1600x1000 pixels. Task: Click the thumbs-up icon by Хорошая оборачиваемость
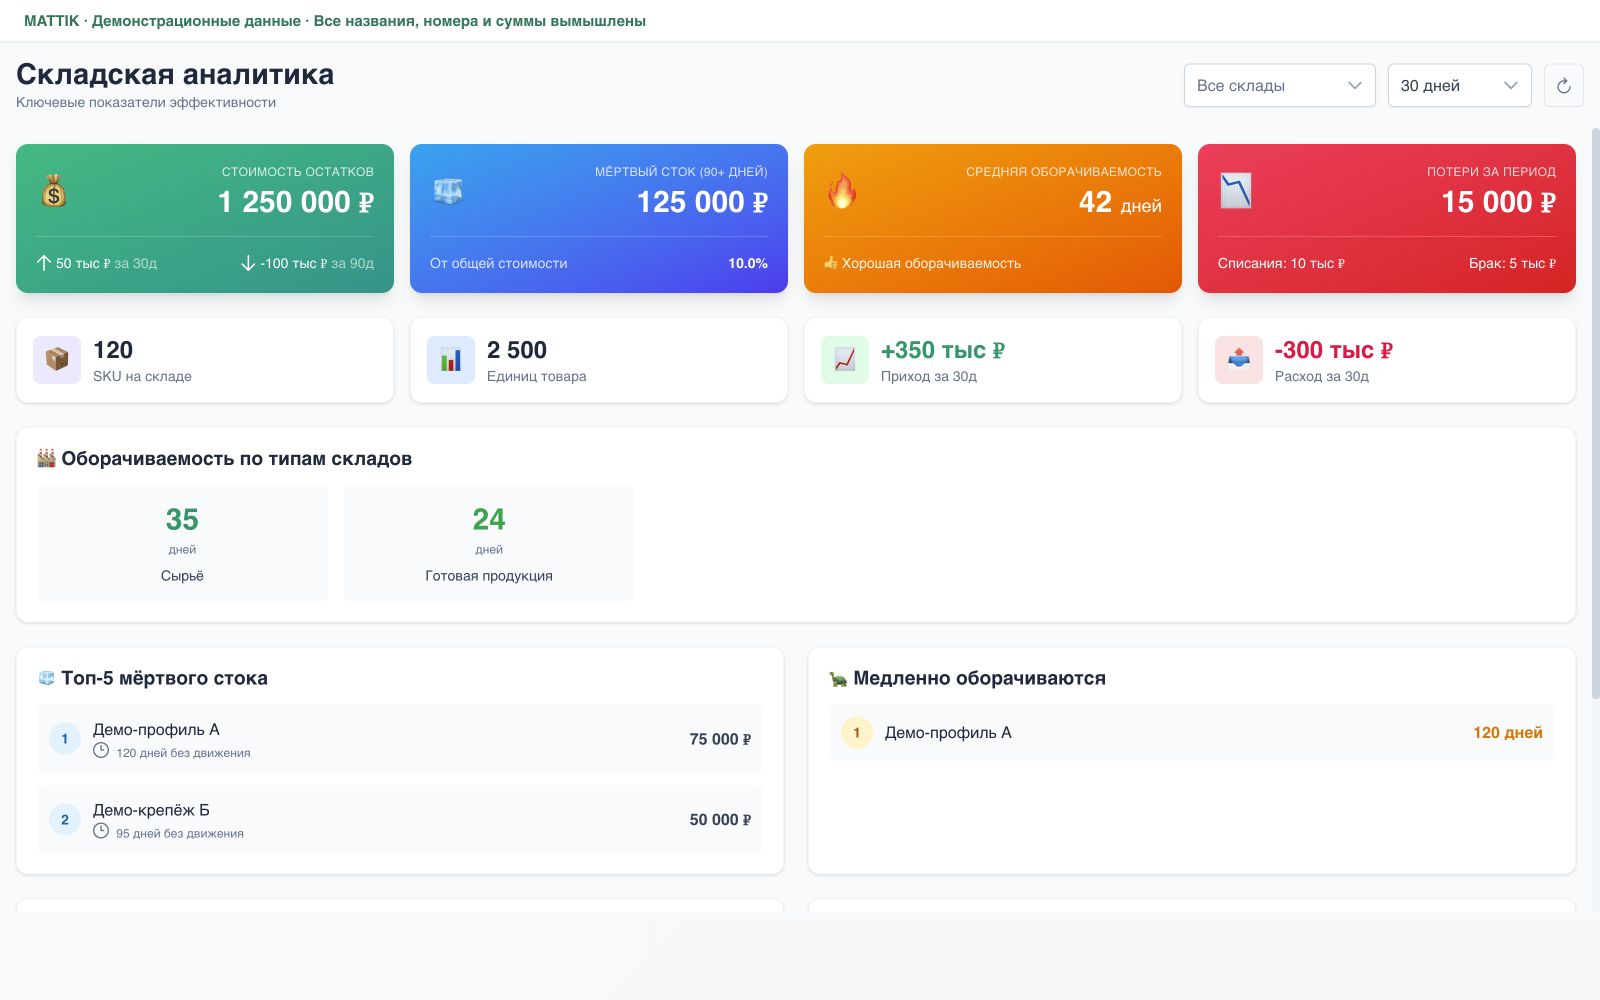tap(830, 263)
